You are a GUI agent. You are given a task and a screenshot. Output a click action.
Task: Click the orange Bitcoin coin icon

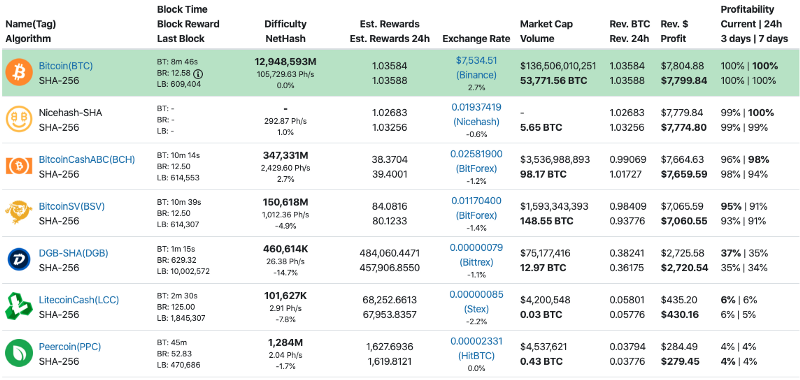(x=18, y=72)
